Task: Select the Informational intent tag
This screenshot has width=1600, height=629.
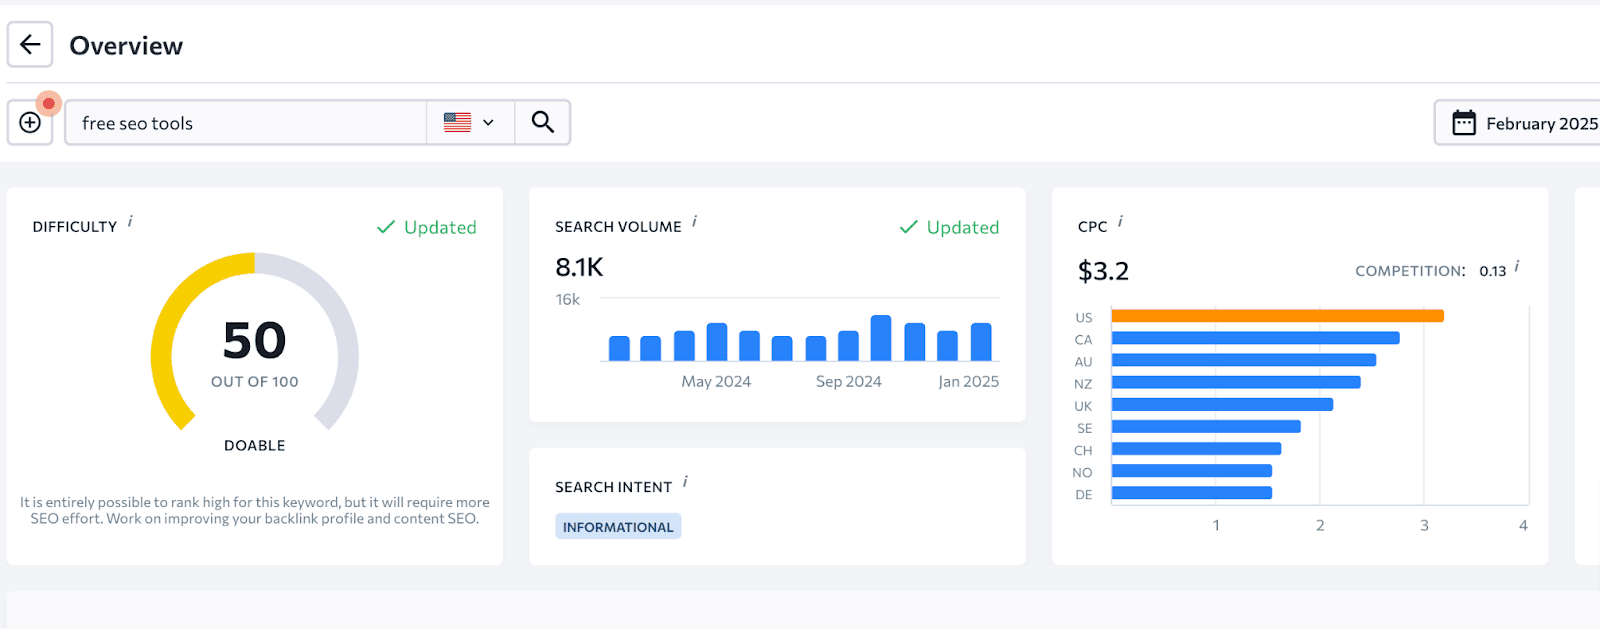Action: tap(618, 527)
